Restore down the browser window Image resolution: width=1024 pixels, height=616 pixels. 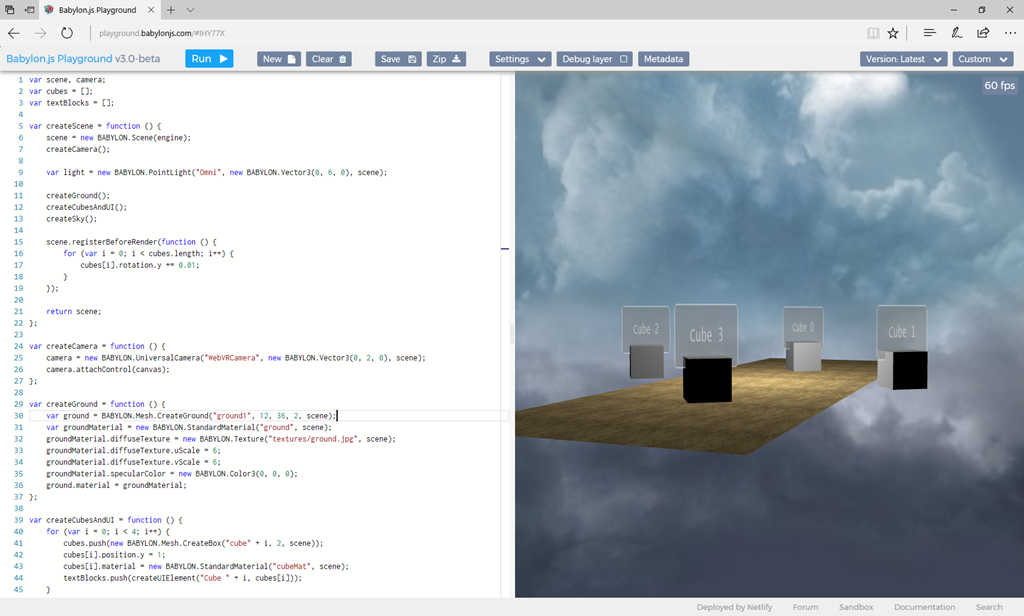click(982, 10)
